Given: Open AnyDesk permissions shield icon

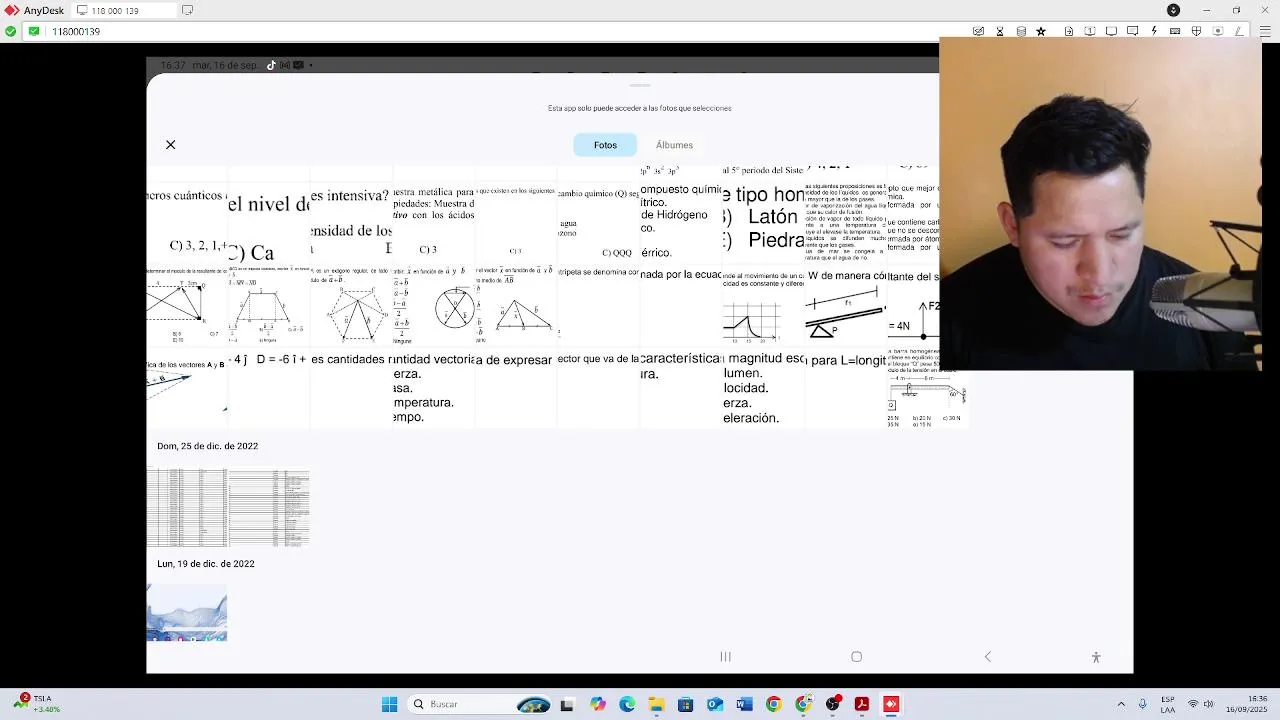Looking at the screenshot, I should point(1196,31).
